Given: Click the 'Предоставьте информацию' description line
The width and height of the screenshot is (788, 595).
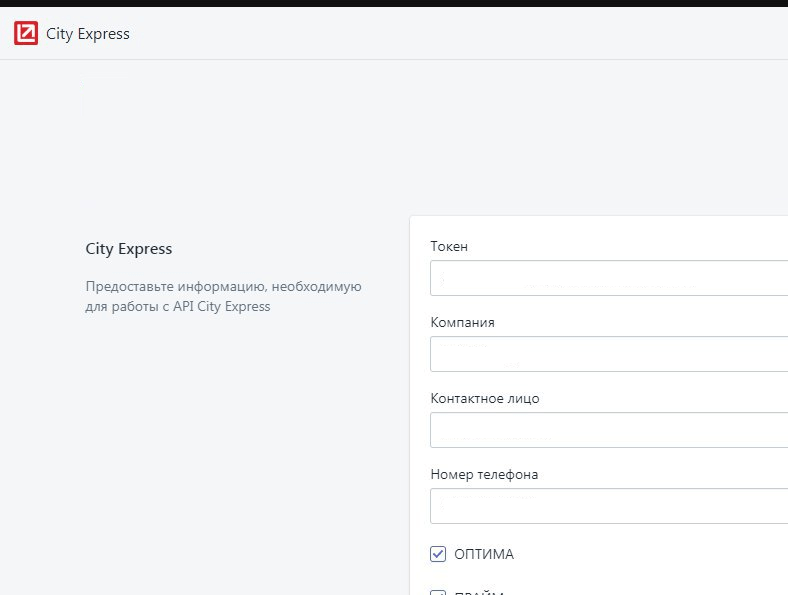Looking at the screenshot, I should point(223,287).
